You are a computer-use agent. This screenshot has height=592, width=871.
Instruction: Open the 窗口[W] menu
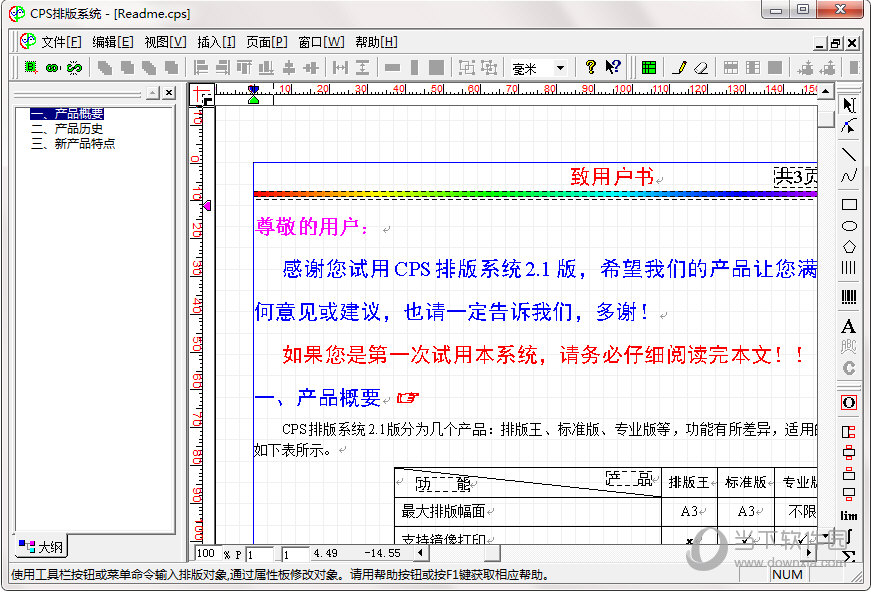pyautogui.click(x=321, y=42)
